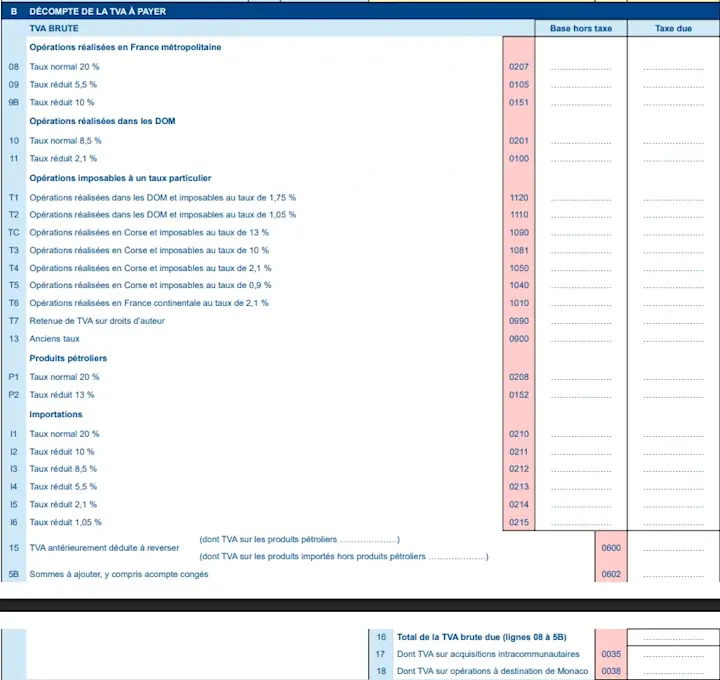Click code 1120 in the pink column

tap(519, 198)
